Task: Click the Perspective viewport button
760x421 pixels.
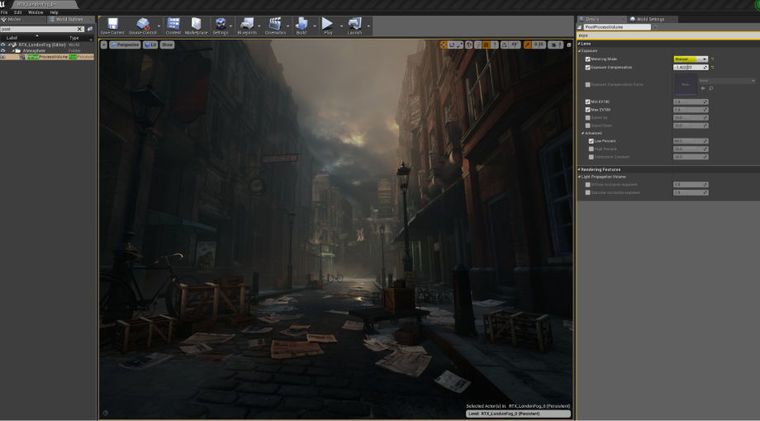Action: click(125, 45)
